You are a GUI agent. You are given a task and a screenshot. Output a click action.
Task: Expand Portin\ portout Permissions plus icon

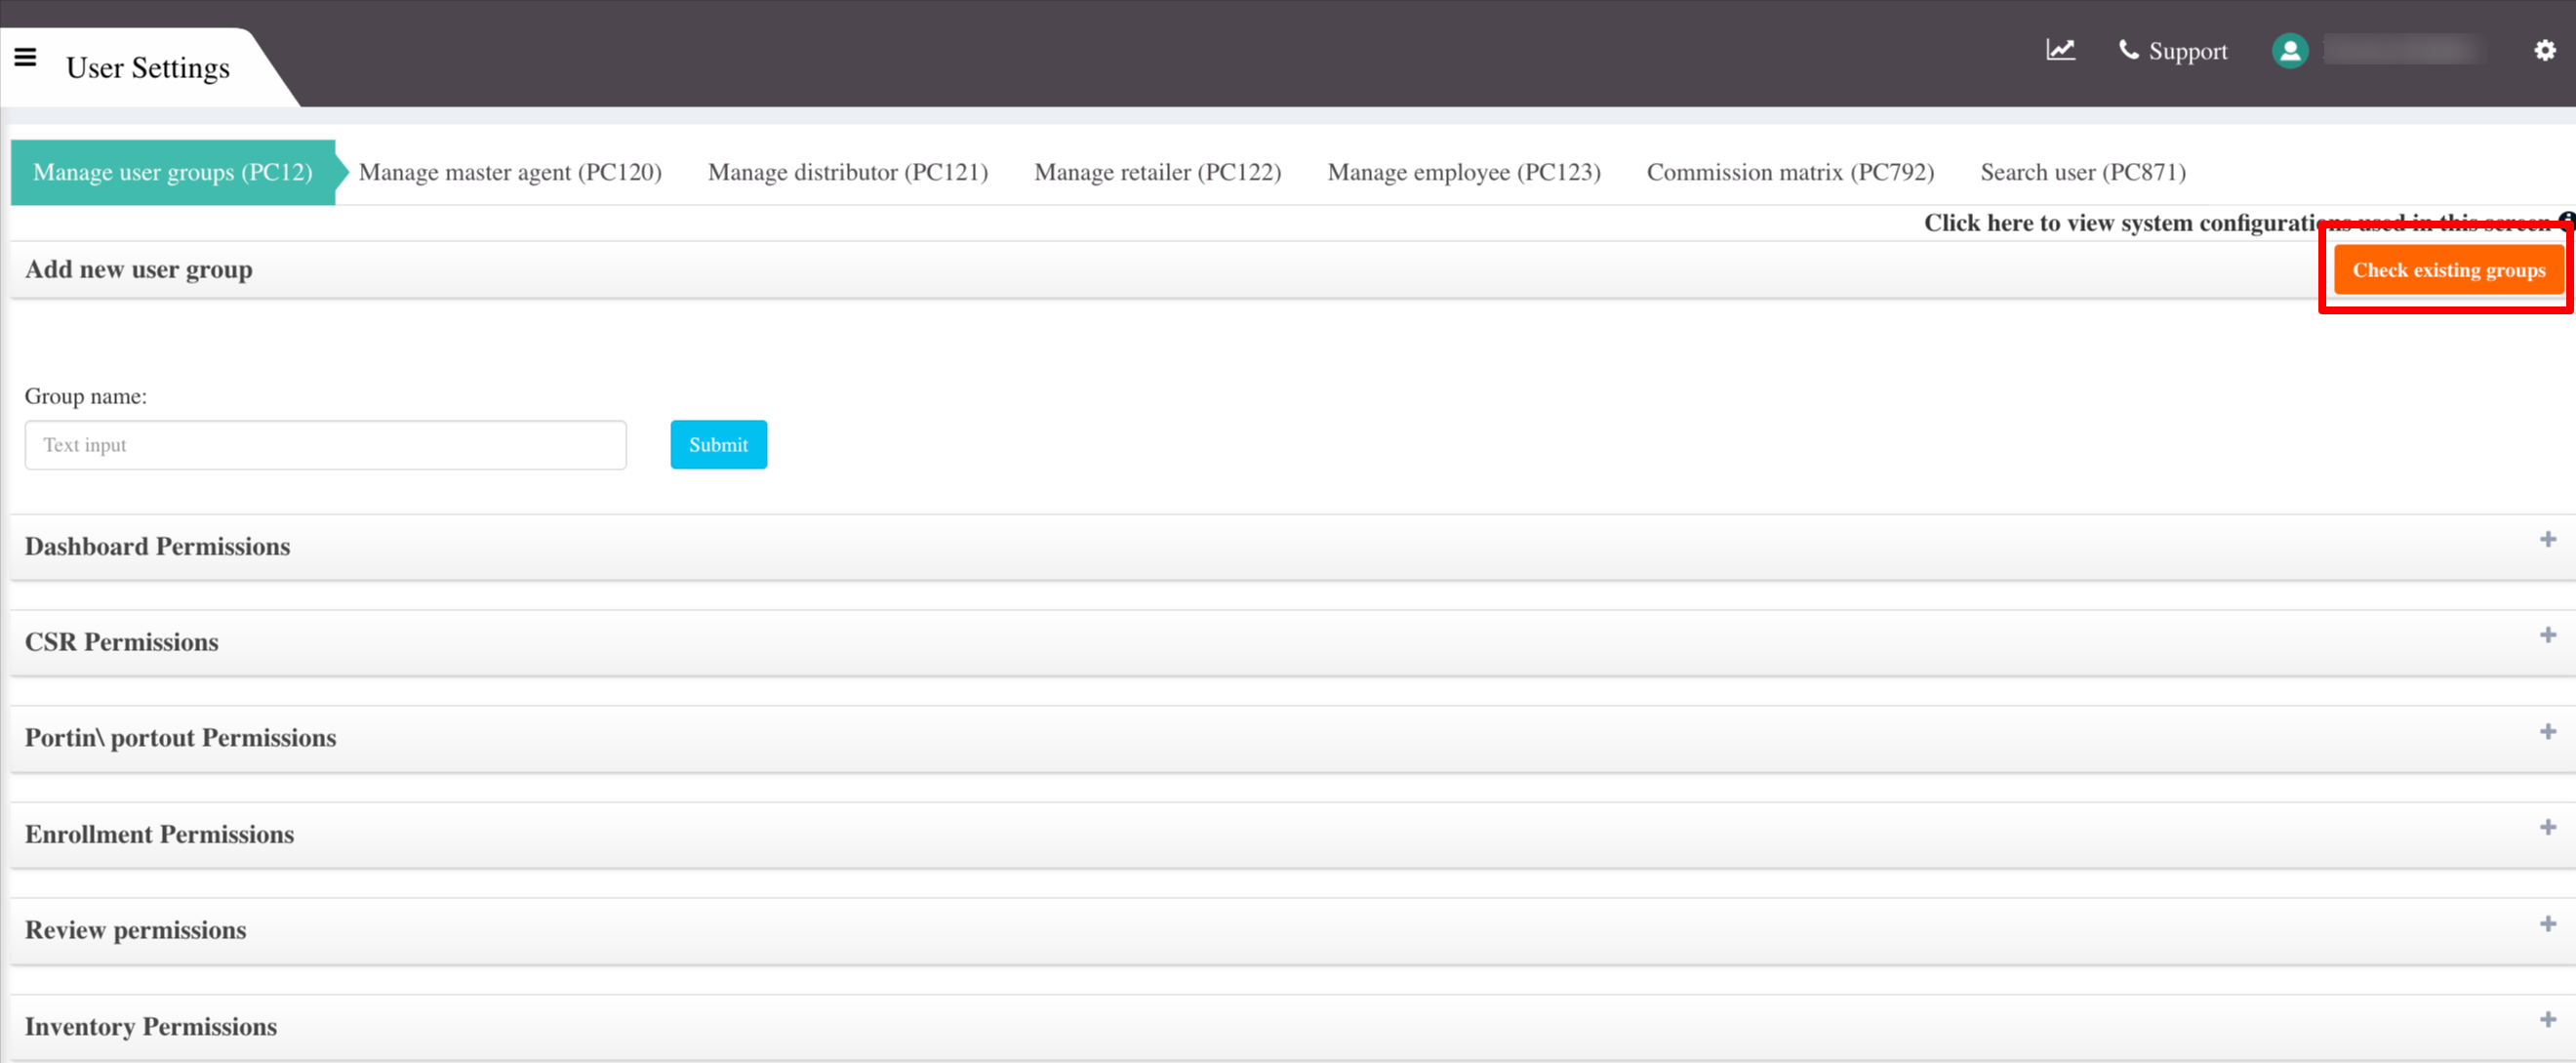2548,732
